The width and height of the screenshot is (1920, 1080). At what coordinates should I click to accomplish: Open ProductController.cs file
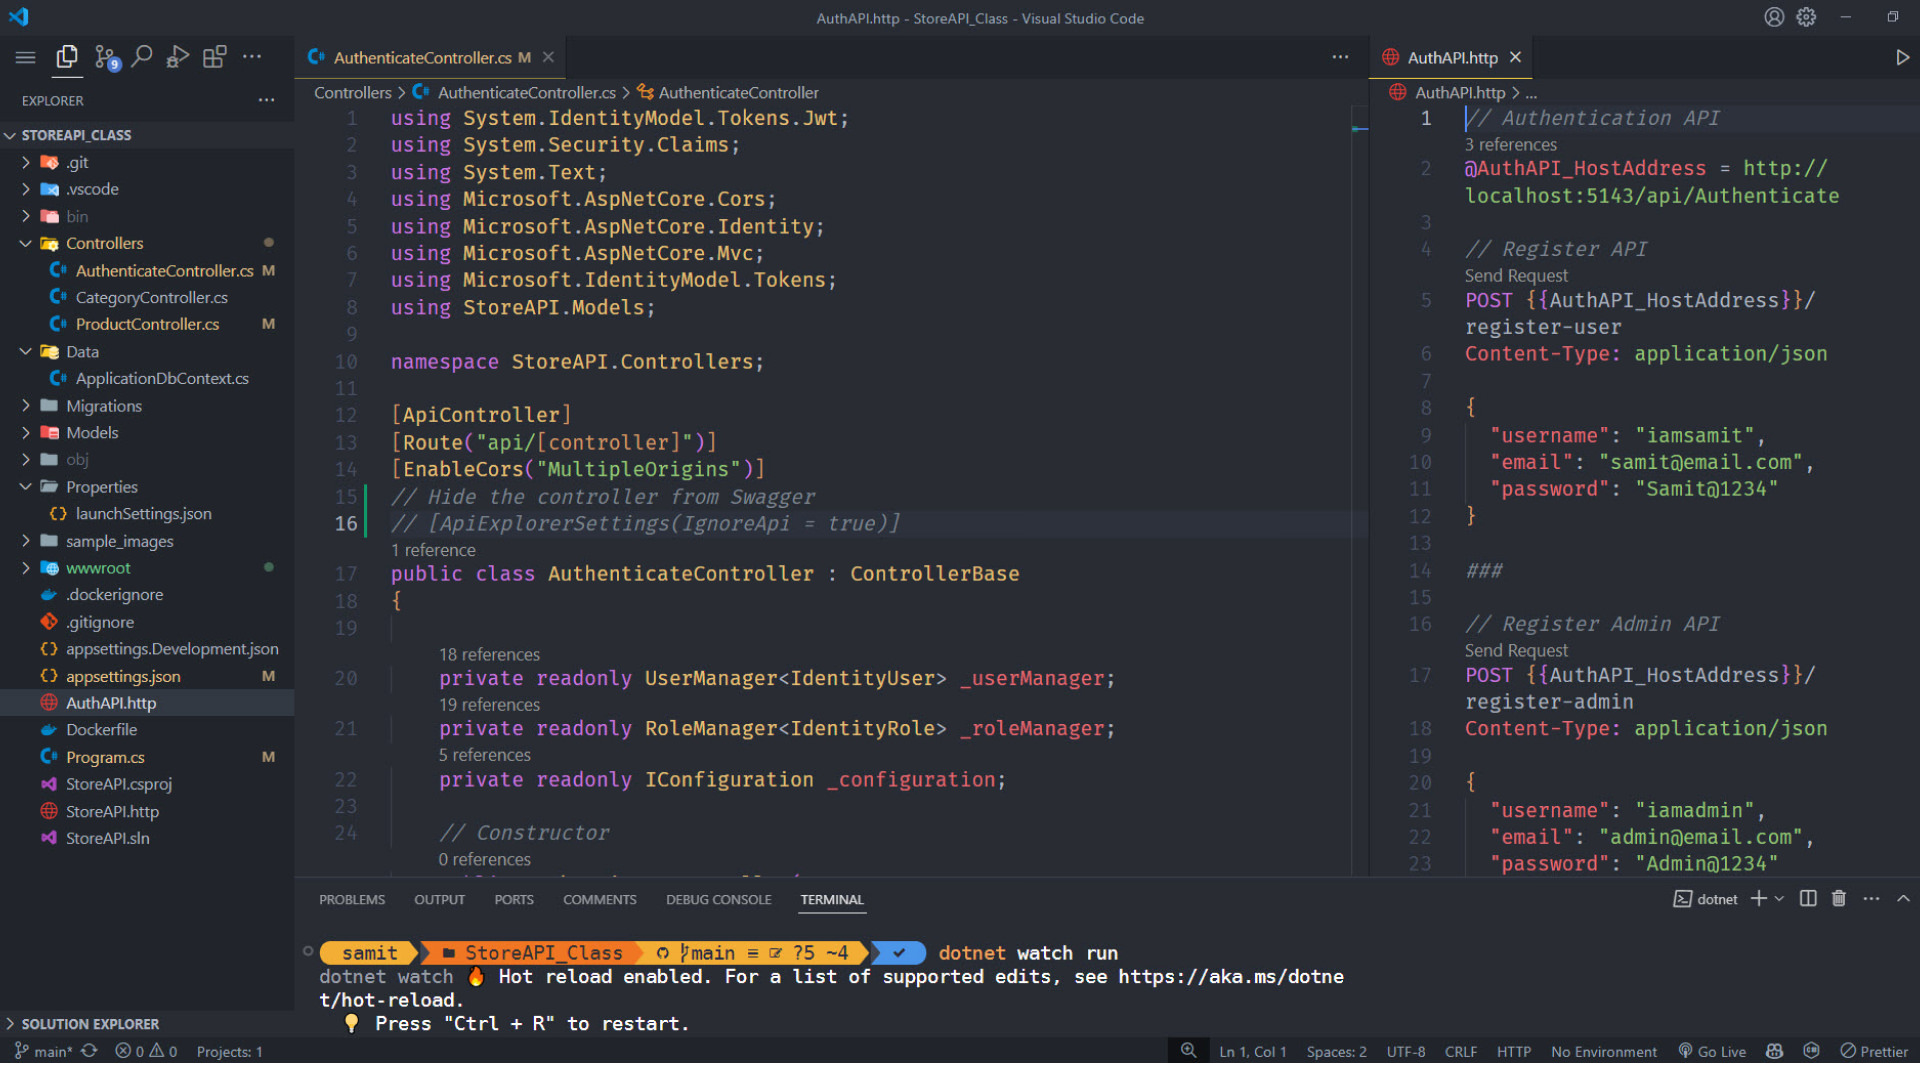coord(147,324)
